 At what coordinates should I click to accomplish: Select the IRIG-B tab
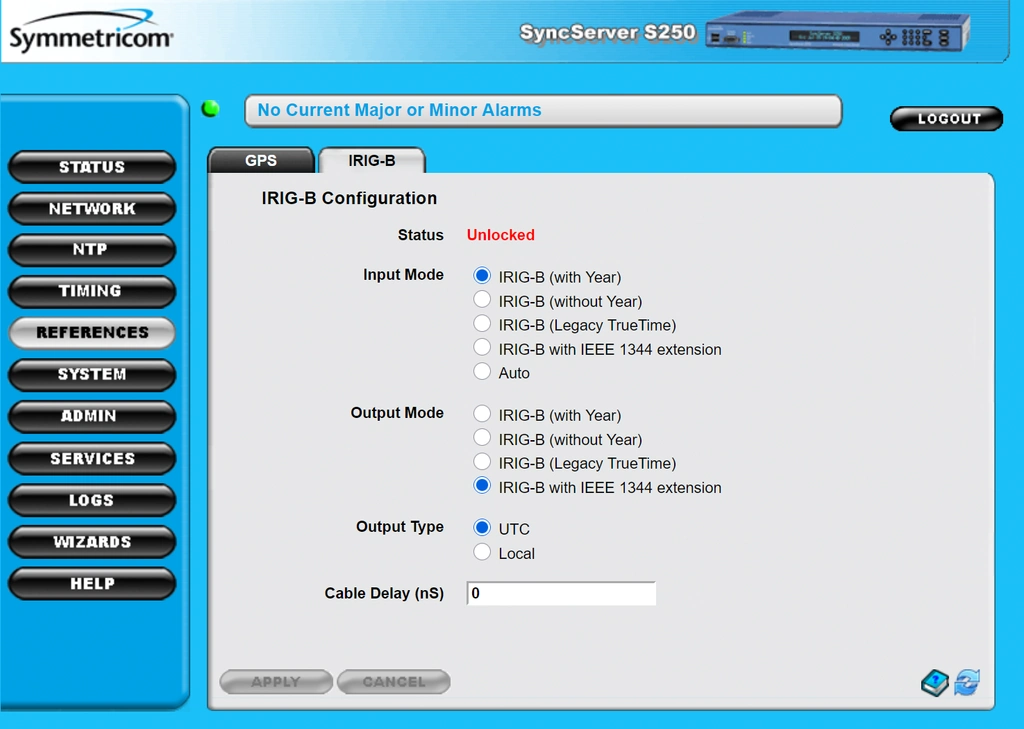tap(372, 161)
